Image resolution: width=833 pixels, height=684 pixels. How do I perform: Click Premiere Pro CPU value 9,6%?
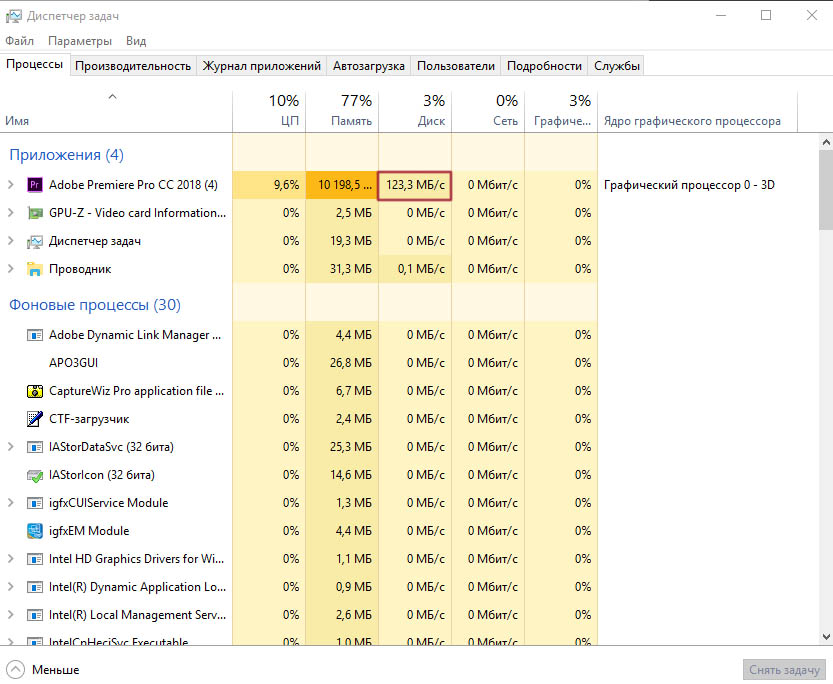click(x=269, y=185)
